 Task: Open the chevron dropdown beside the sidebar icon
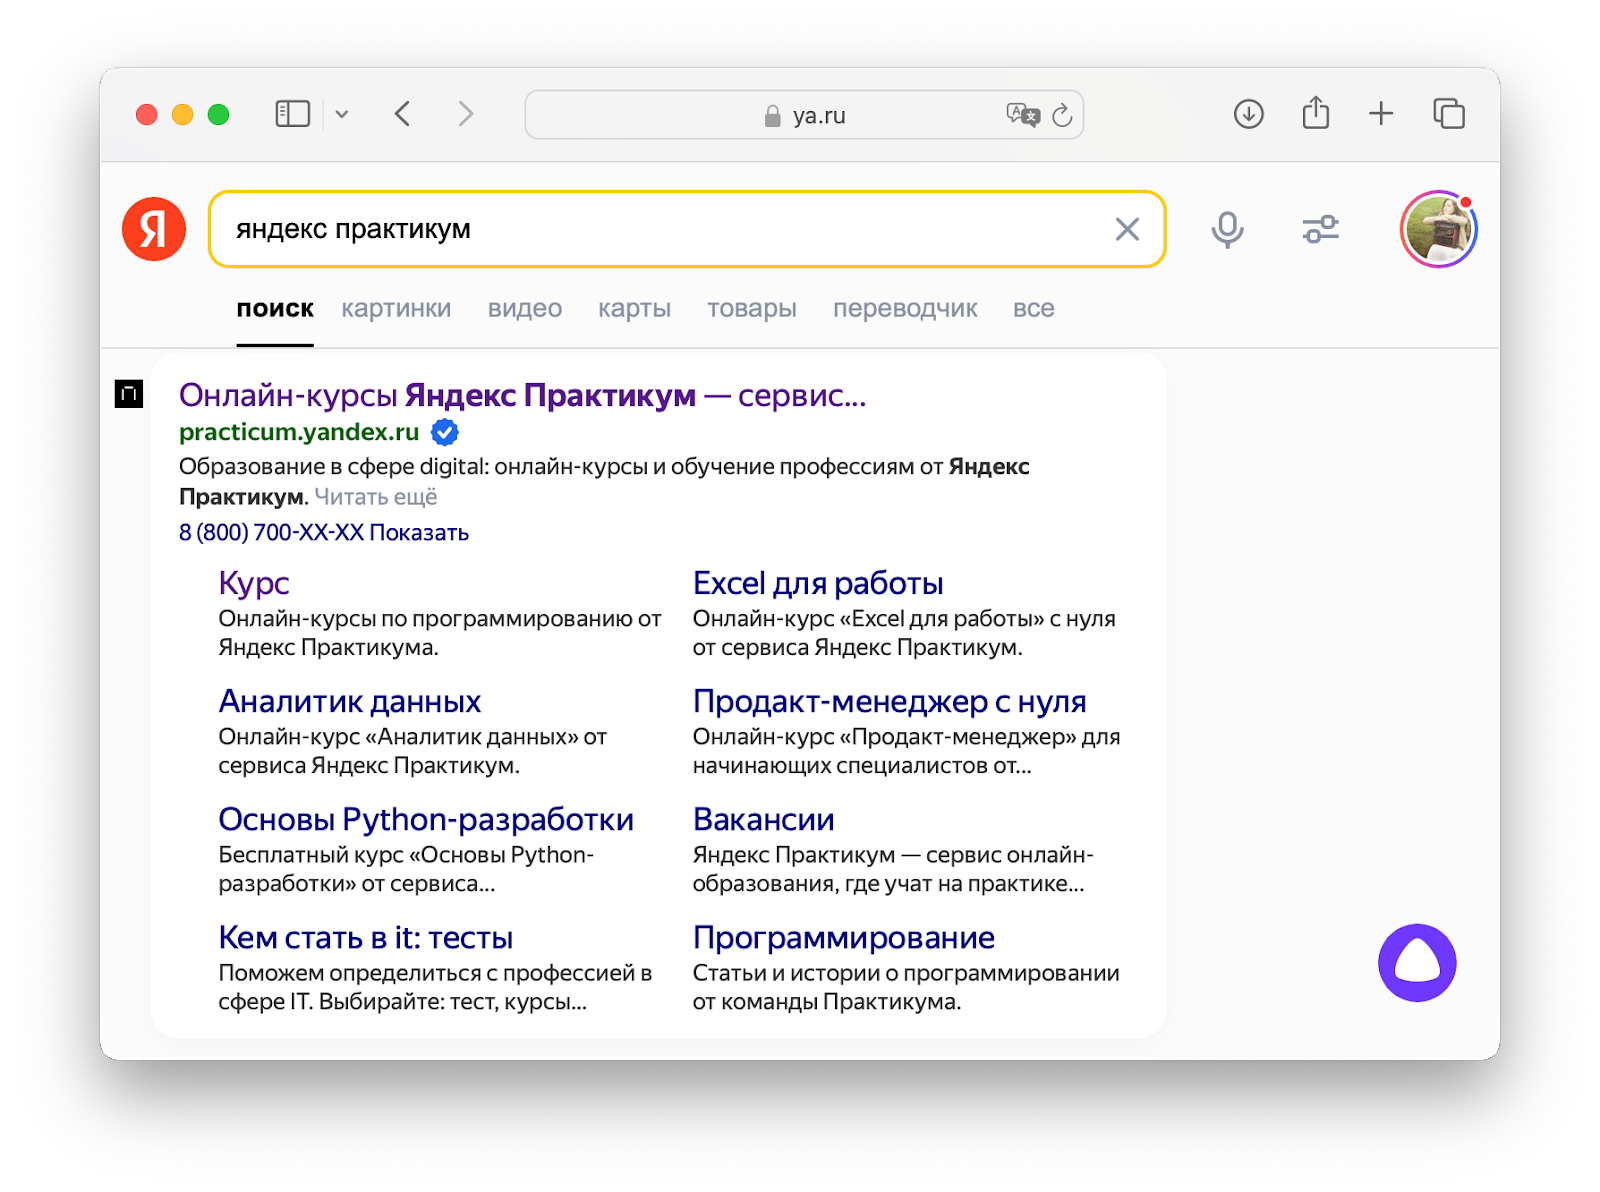pyautogui.click(x=342, y=114)
